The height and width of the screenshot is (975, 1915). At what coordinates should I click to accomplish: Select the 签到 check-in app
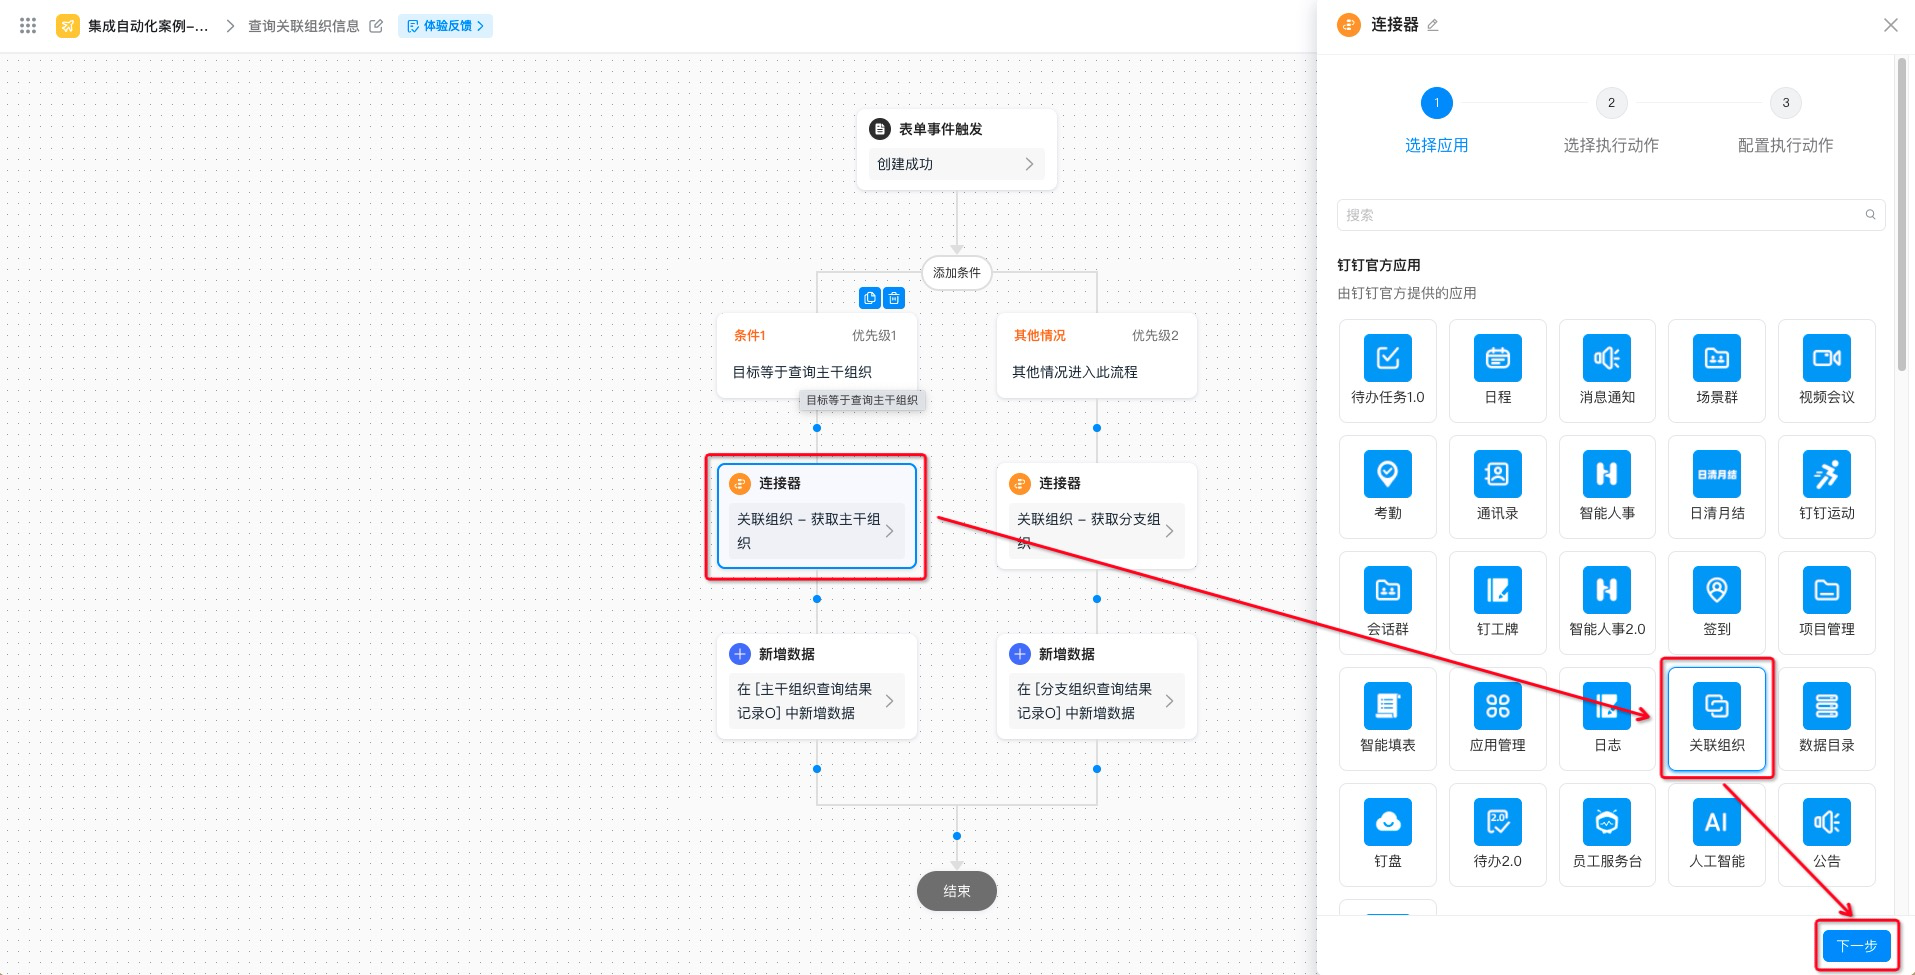tap(1717, 603)
